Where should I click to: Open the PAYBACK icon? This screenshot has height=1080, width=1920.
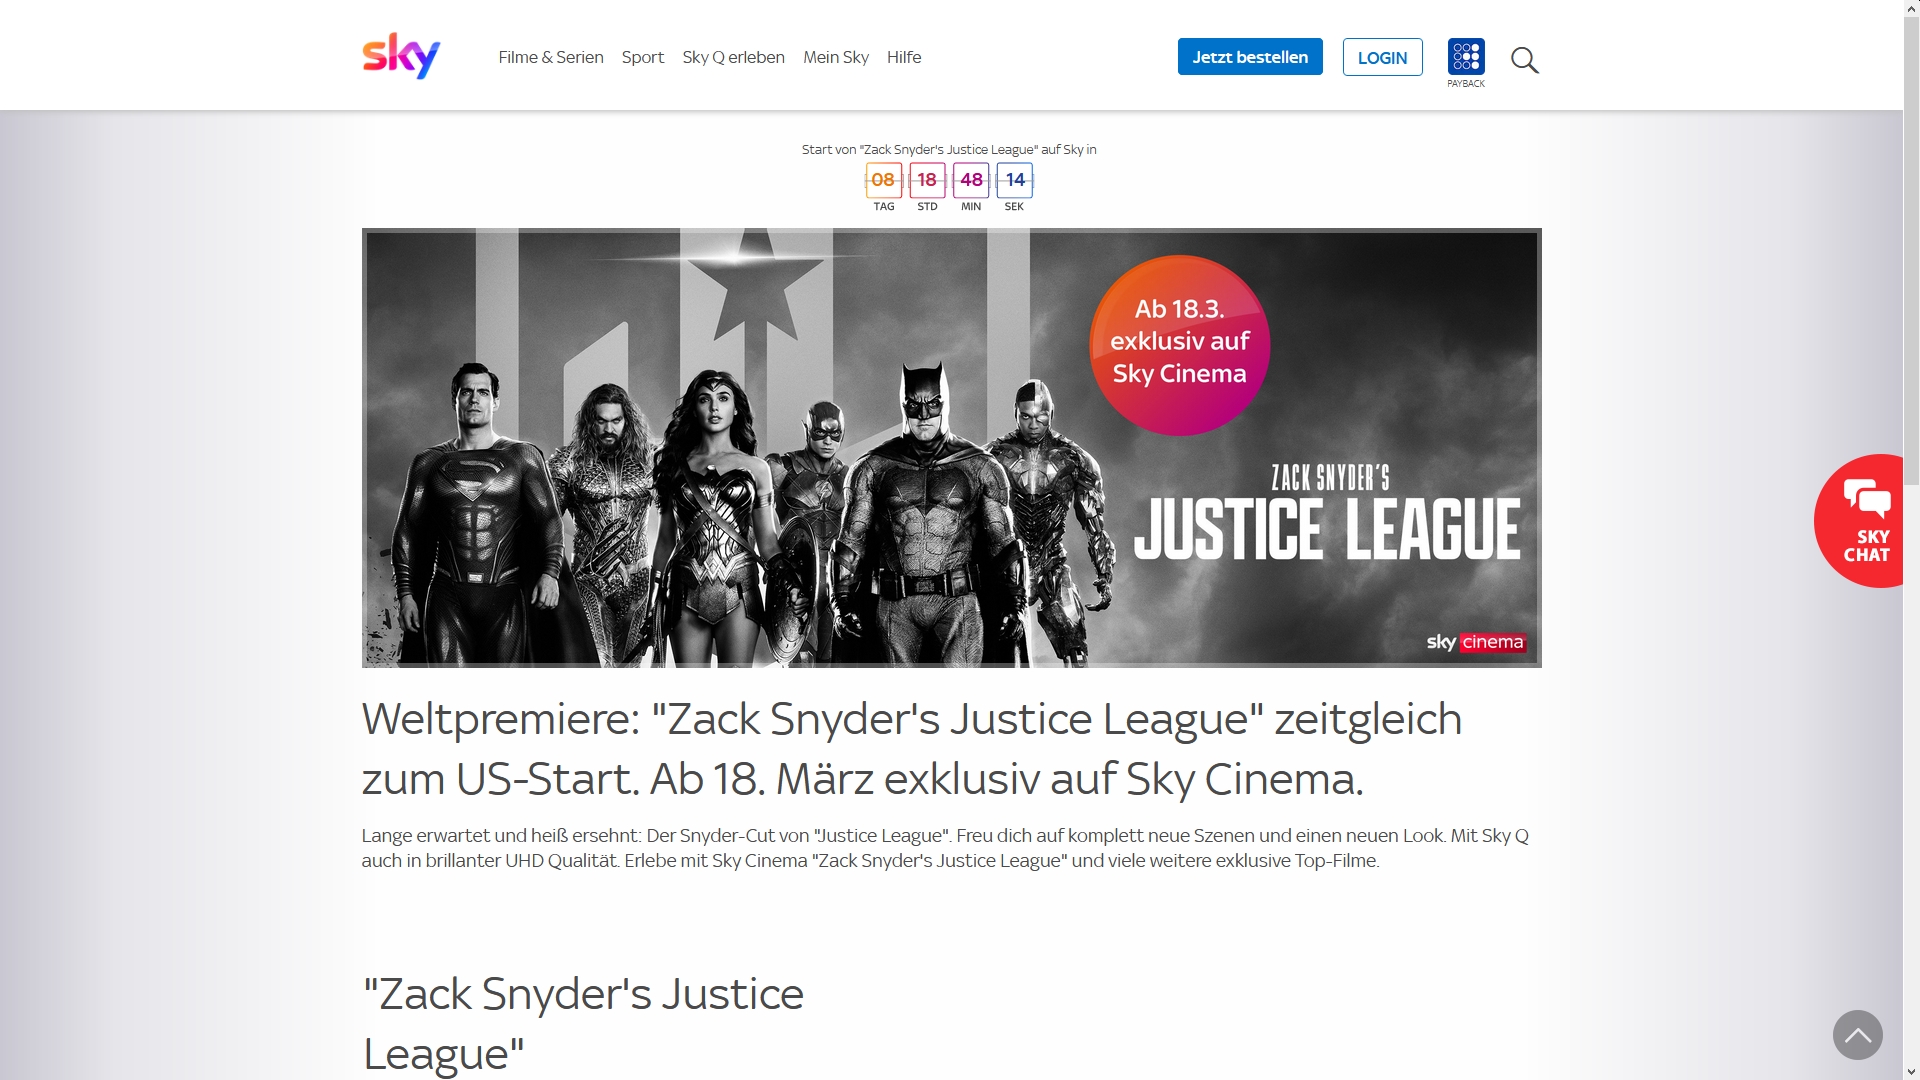coord(1466,62)
